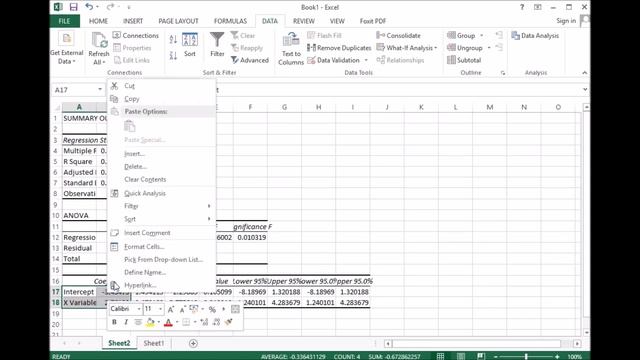Sort A to Z ascending
This screenshot has width=640, height=360.
pyautogui.click(x=173, y=39)
